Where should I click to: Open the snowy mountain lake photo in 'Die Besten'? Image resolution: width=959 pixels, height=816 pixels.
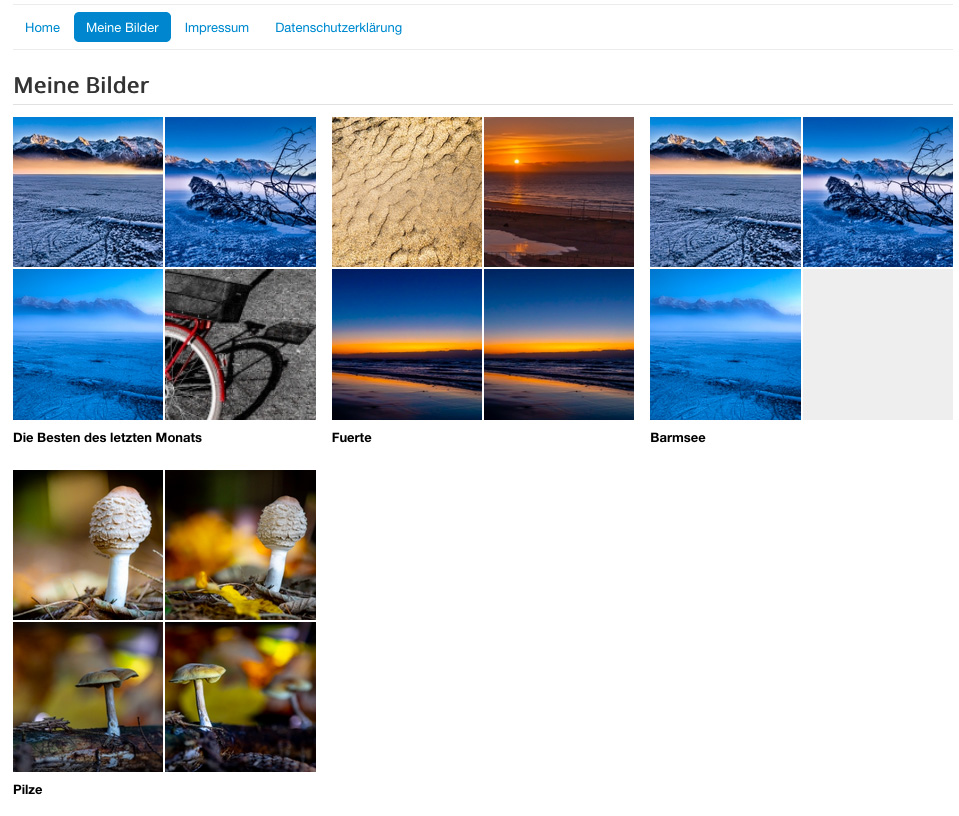[x=88, y=192]
